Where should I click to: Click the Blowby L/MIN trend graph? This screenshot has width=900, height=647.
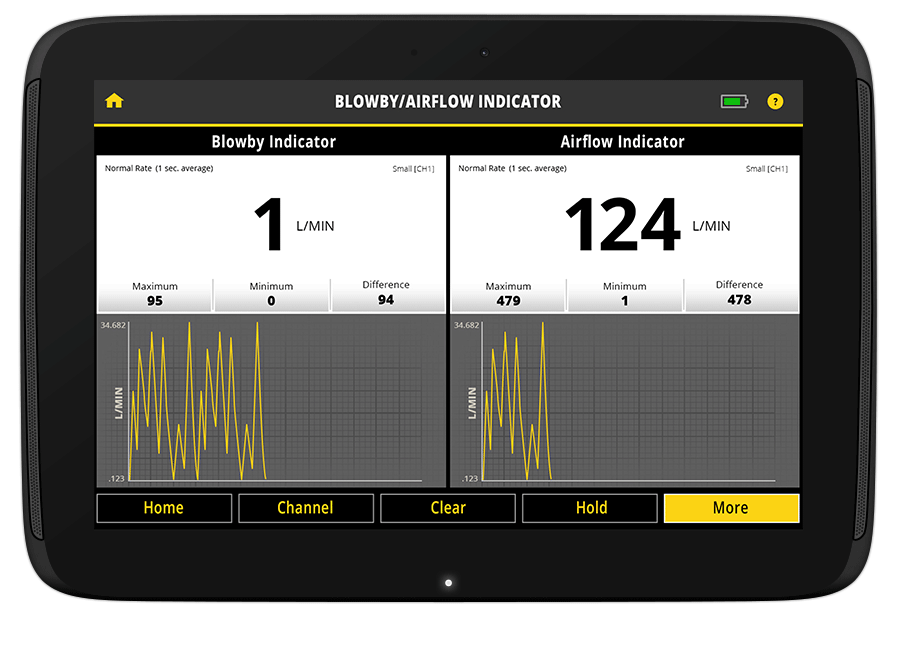click(x=272, y=400)
